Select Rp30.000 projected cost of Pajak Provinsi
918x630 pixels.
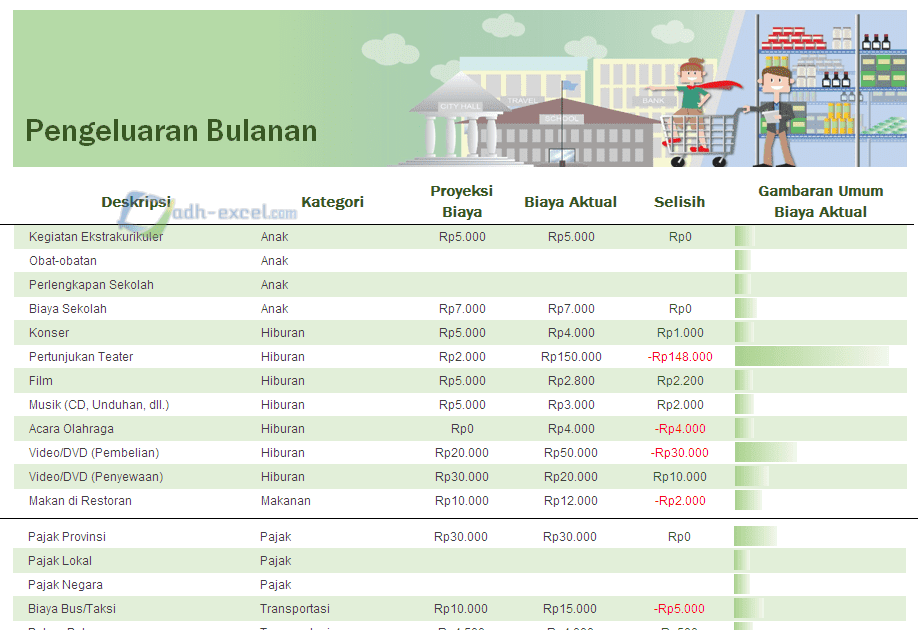(461, 536)
